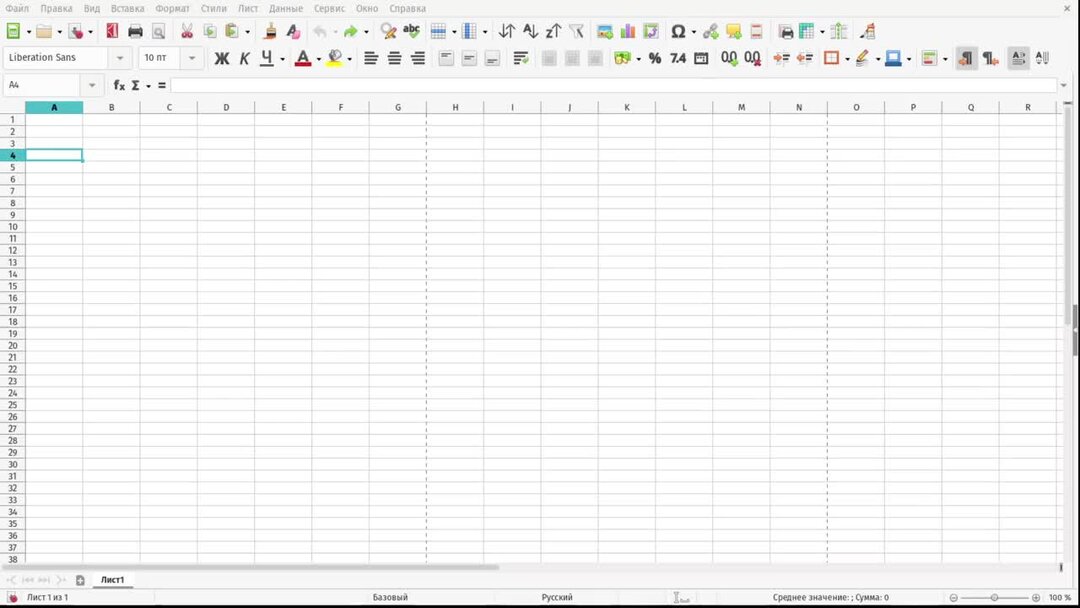Click the Insert Image icon

pos(605,31)
